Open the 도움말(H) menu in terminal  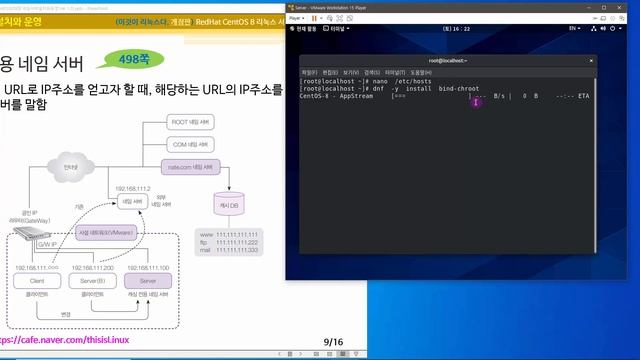421,73
